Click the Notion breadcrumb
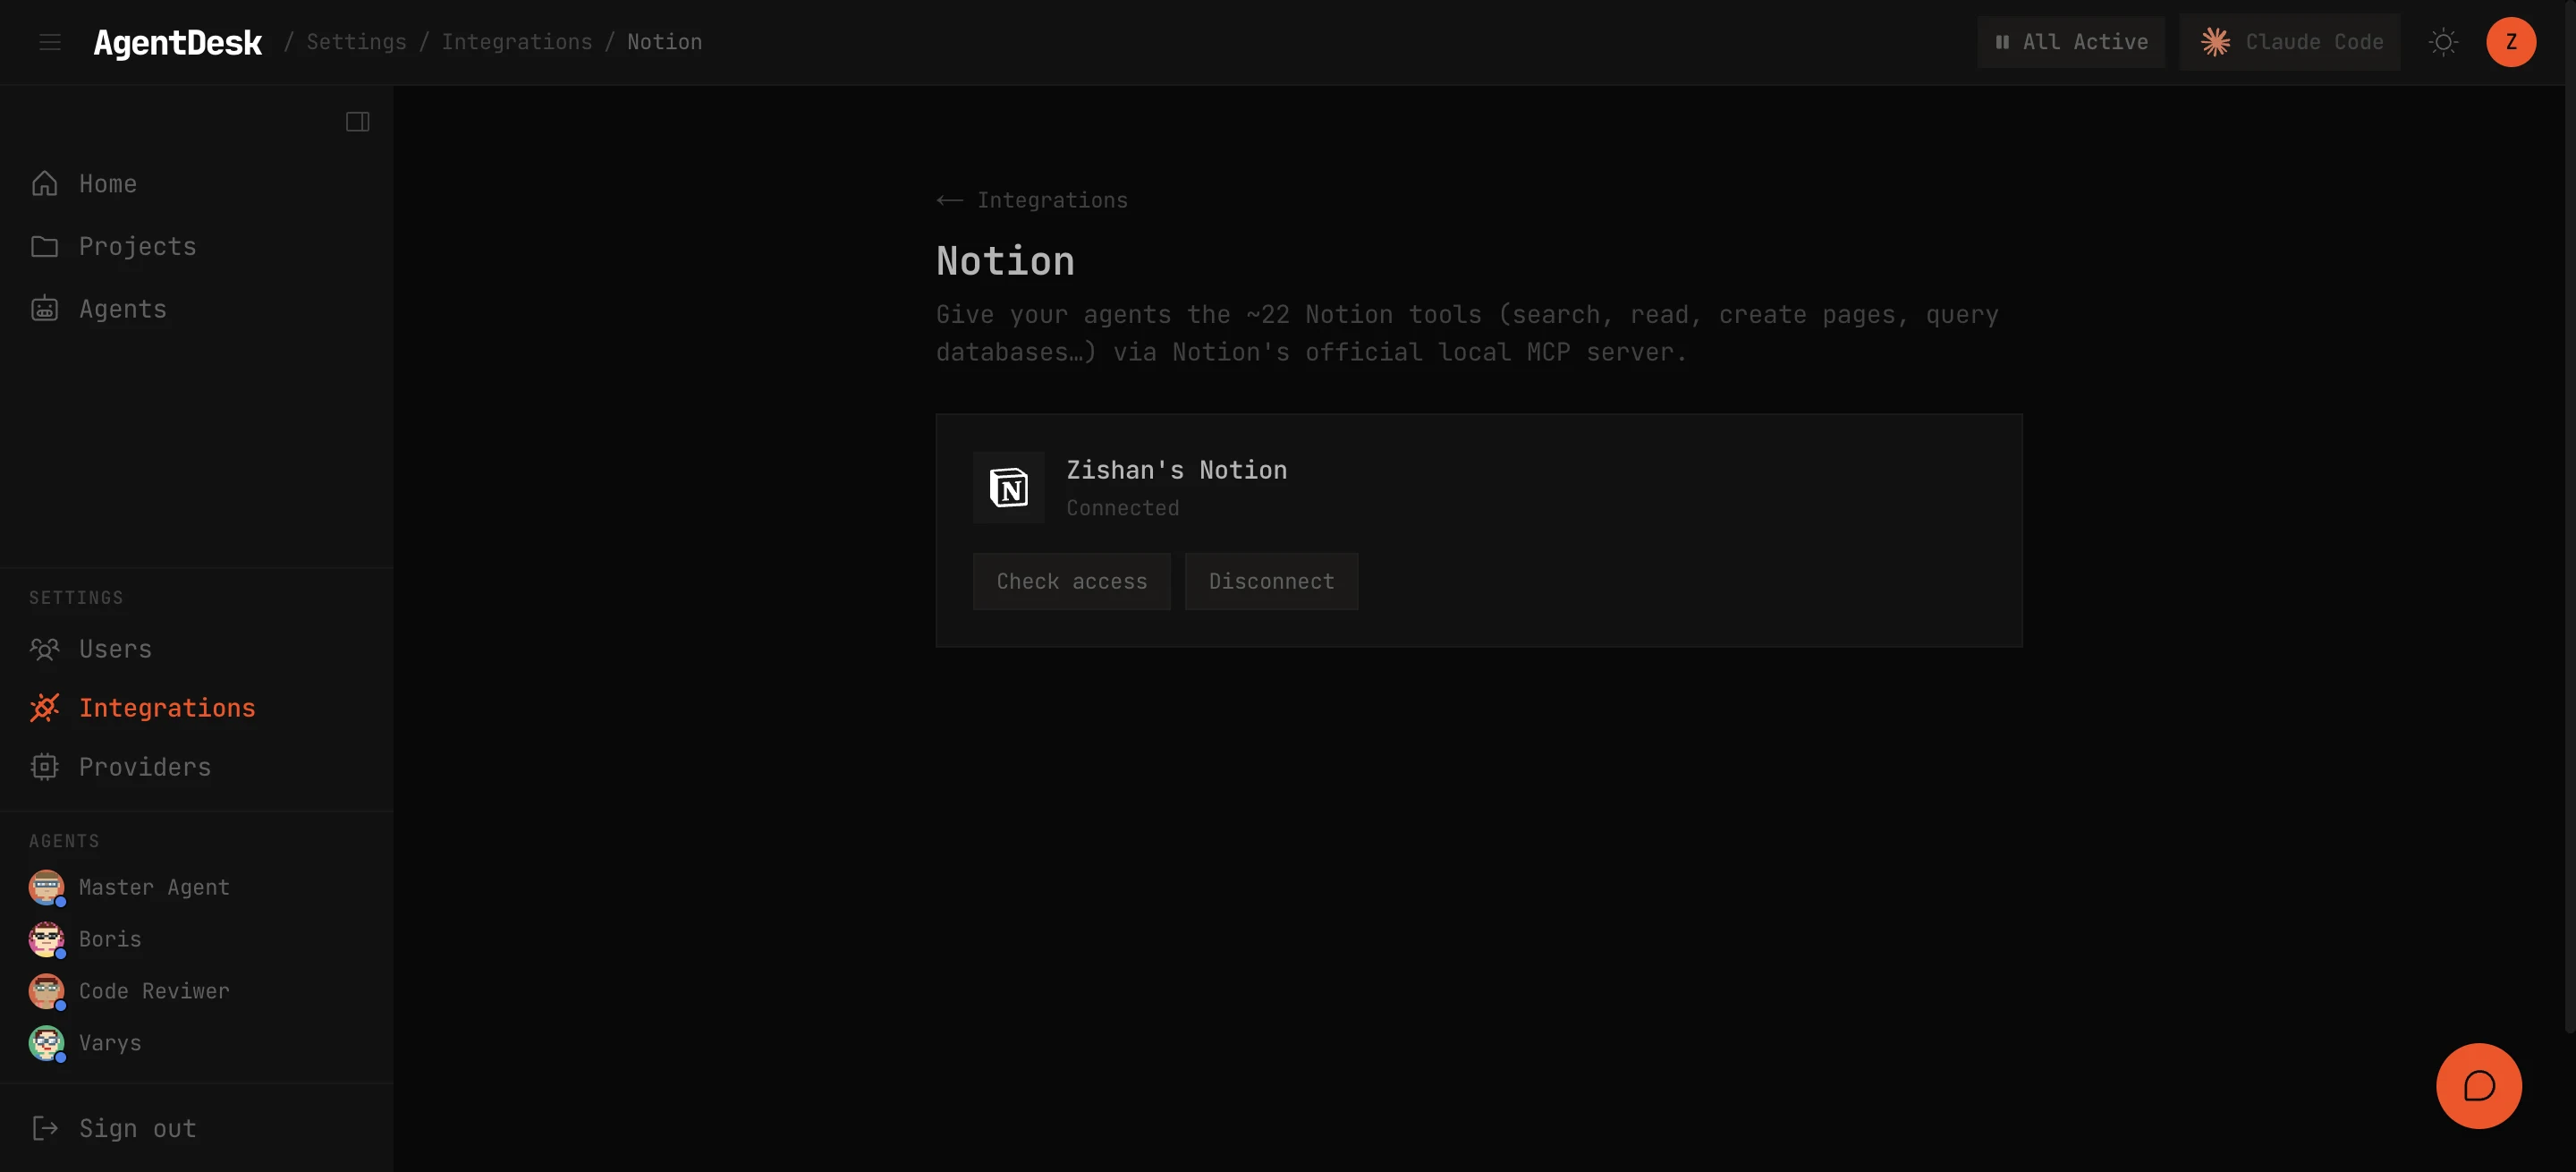 (664, 42)
